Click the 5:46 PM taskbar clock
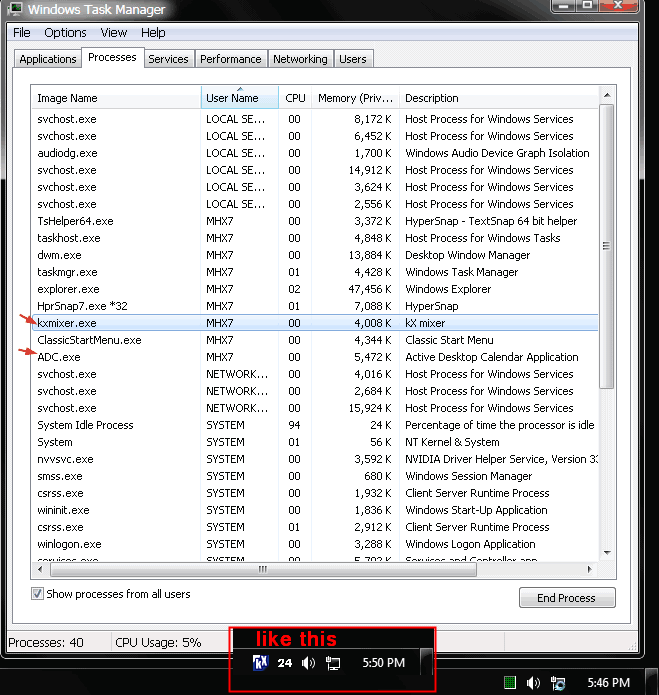This screenshot has height=695, width=659. click(x=608, y=683)
